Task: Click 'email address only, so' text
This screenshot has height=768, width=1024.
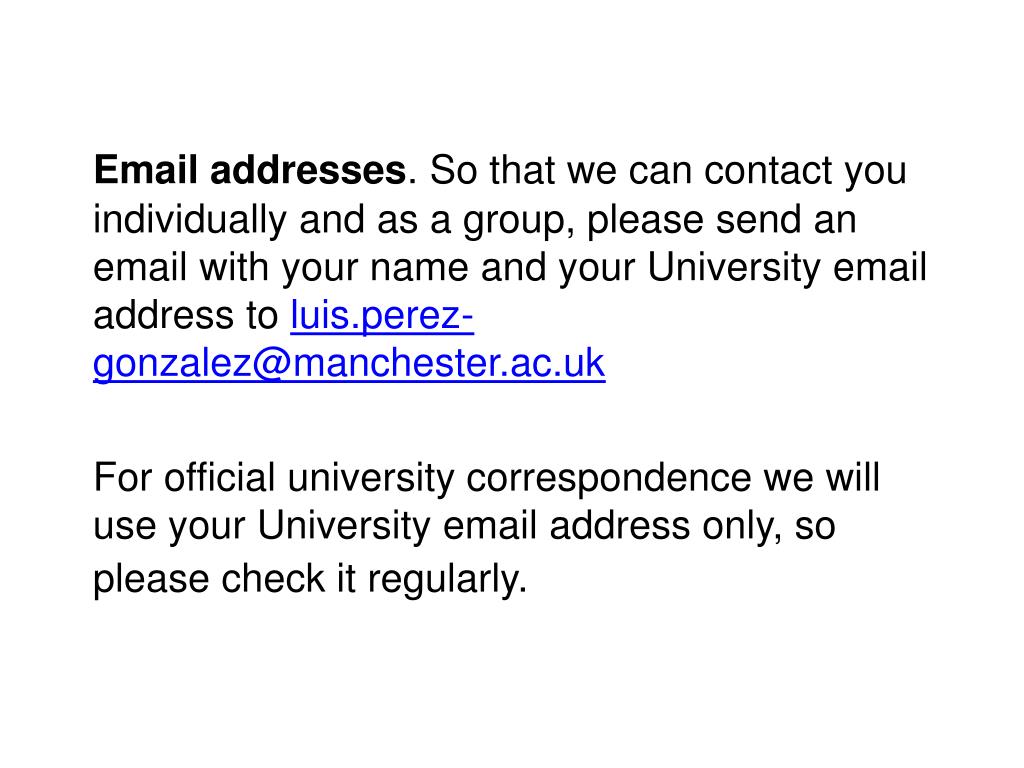Action: 639,526
